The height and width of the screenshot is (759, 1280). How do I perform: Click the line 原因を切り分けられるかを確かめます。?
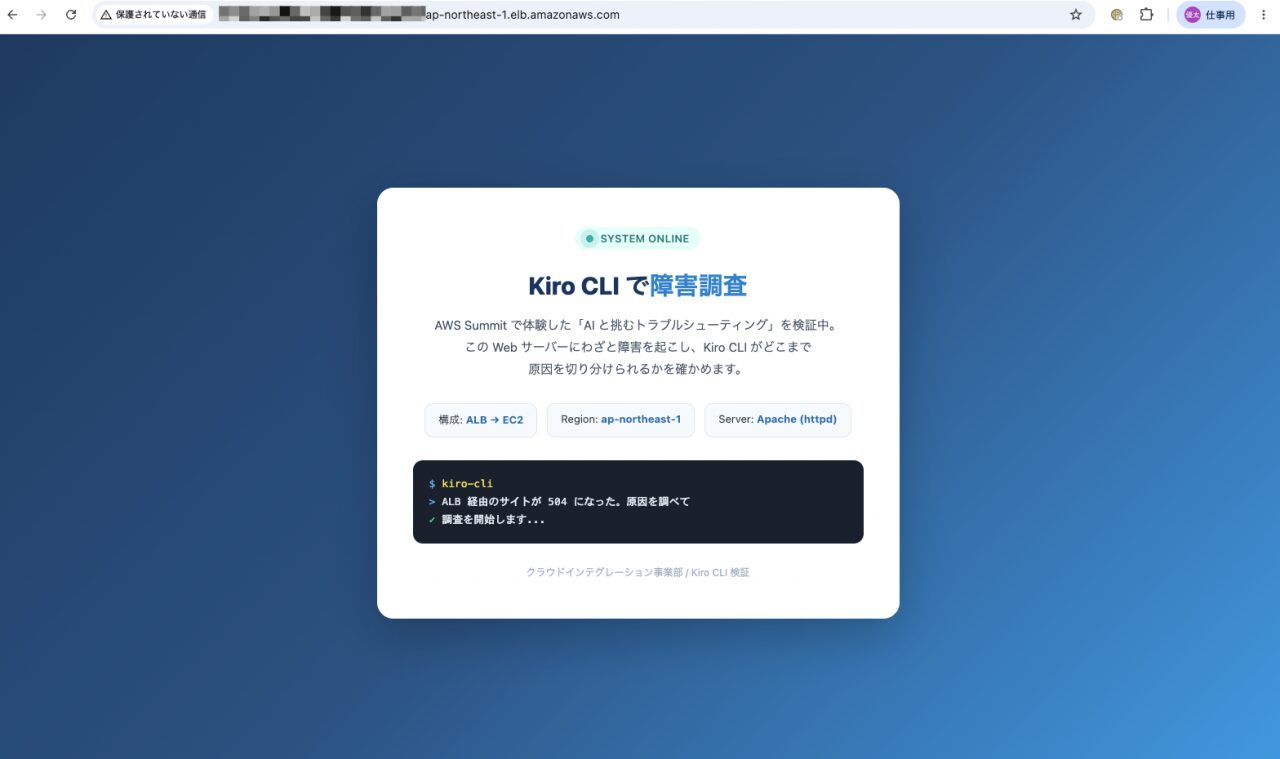click(638, 370)
